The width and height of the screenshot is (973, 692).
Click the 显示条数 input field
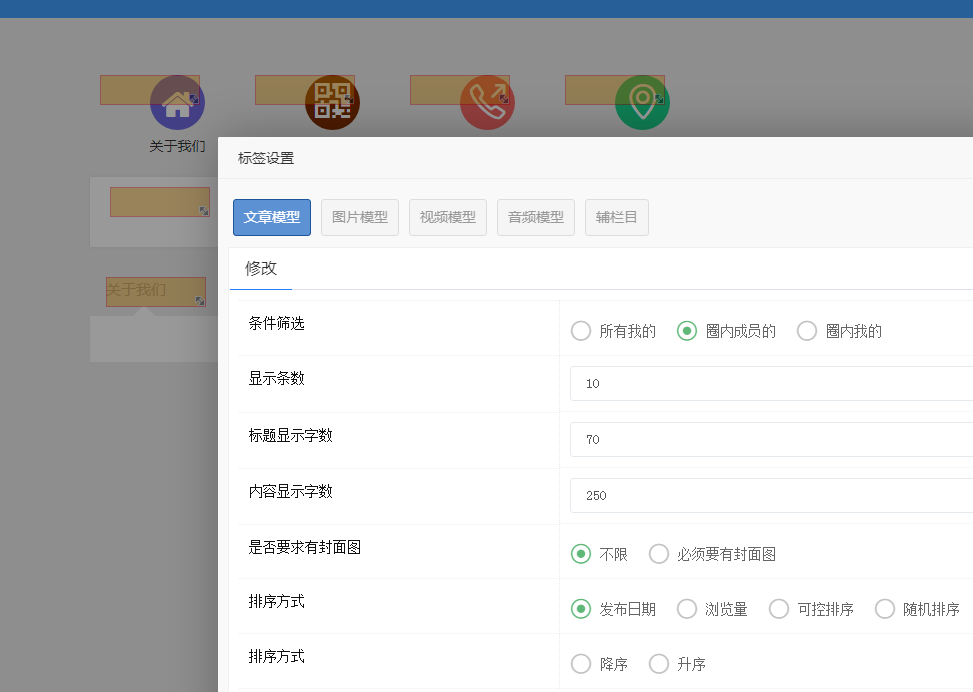pyautogui.click(x=770, y=383)
